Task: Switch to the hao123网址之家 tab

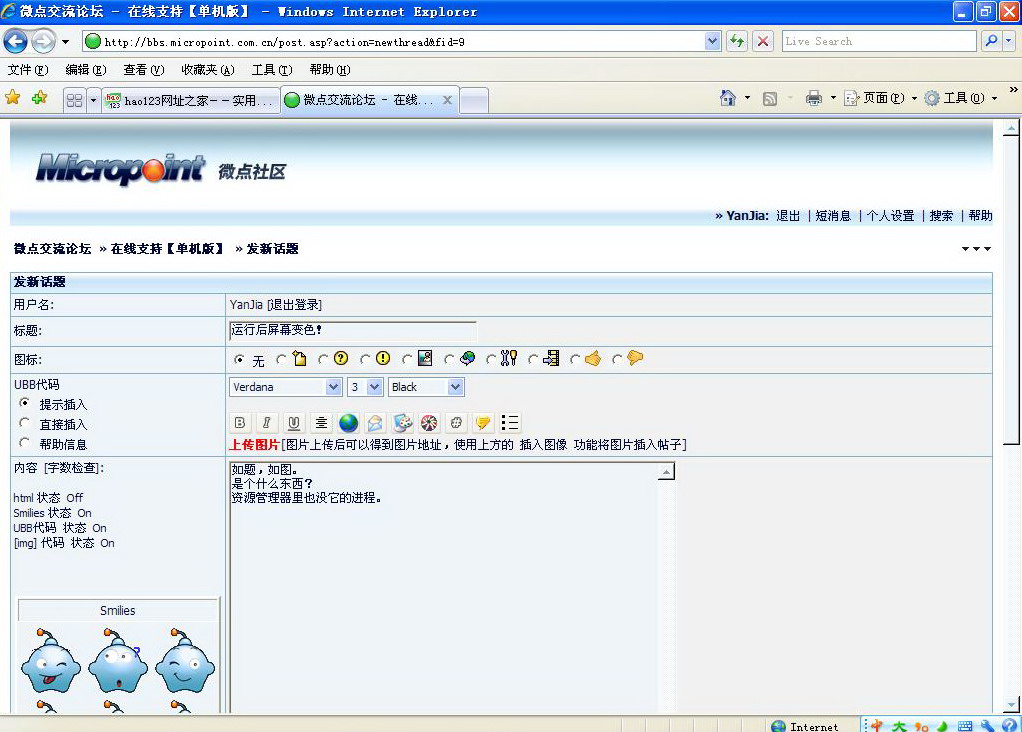Action: 190,100
